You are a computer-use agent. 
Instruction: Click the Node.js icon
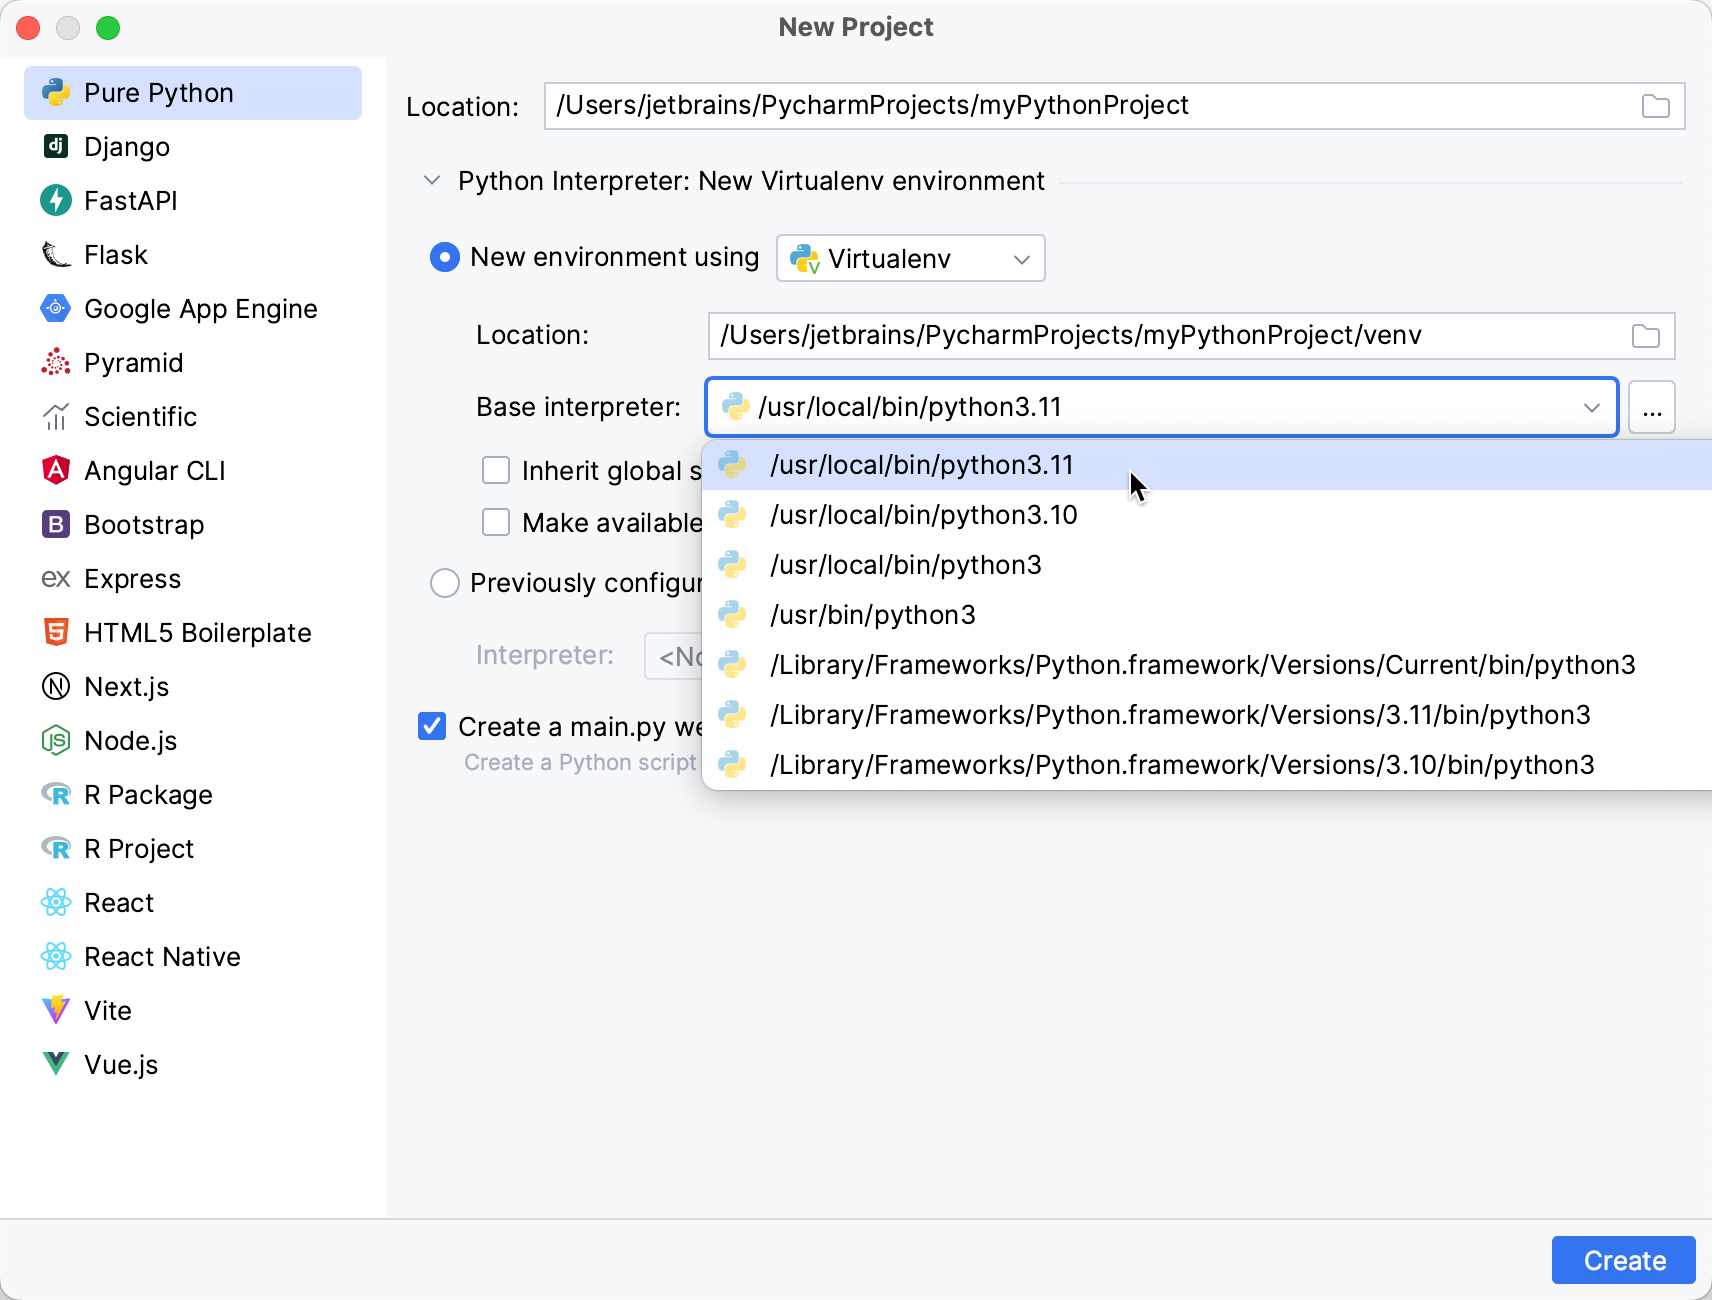pos(56,741)
